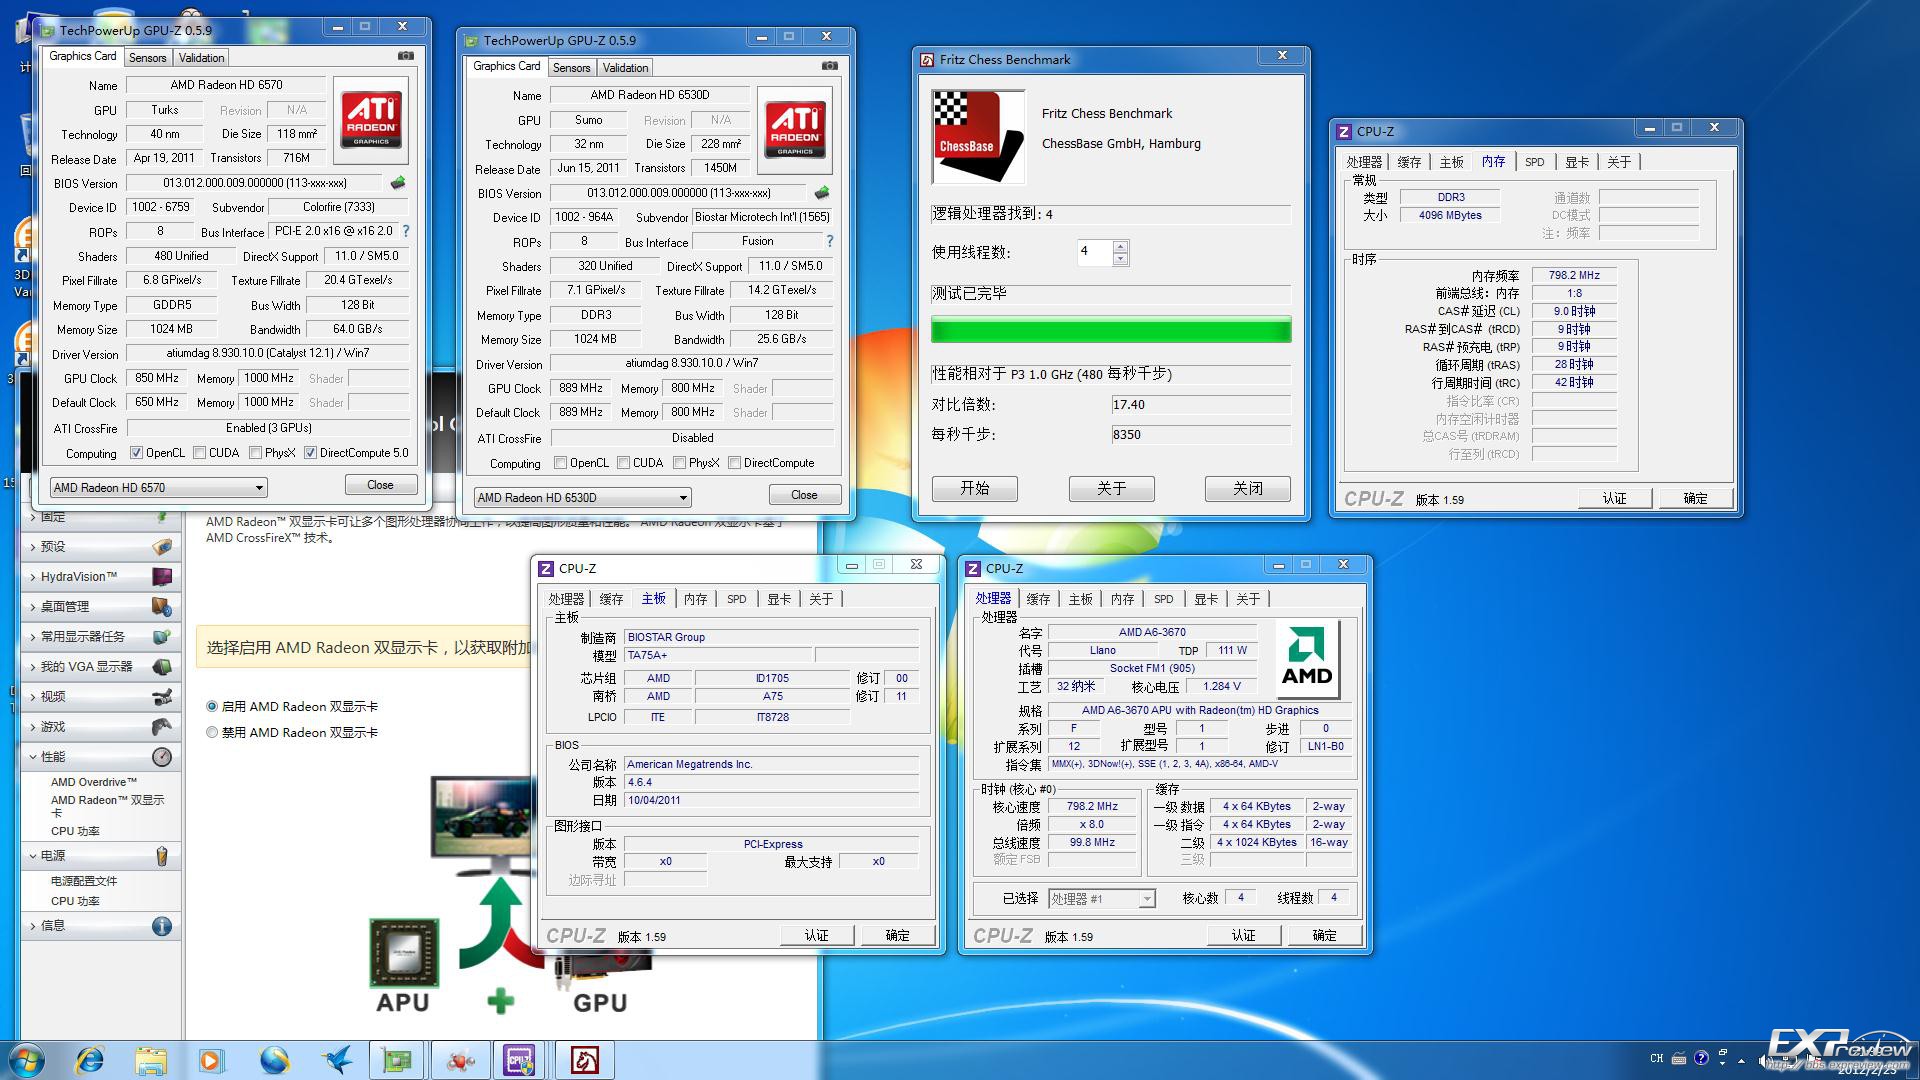Switch to Sensors tab in HD 6570 GPU-Z
This screenshot has width=1920, height=1080.
point(148,58)
